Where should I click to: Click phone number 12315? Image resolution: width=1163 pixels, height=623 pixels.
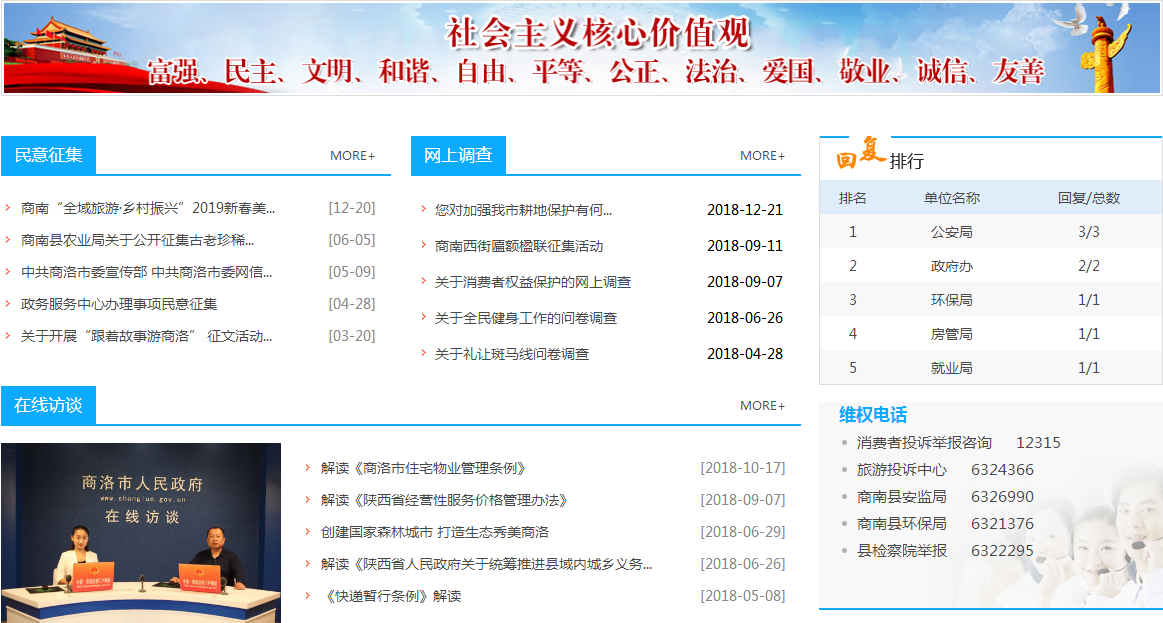1038,443
